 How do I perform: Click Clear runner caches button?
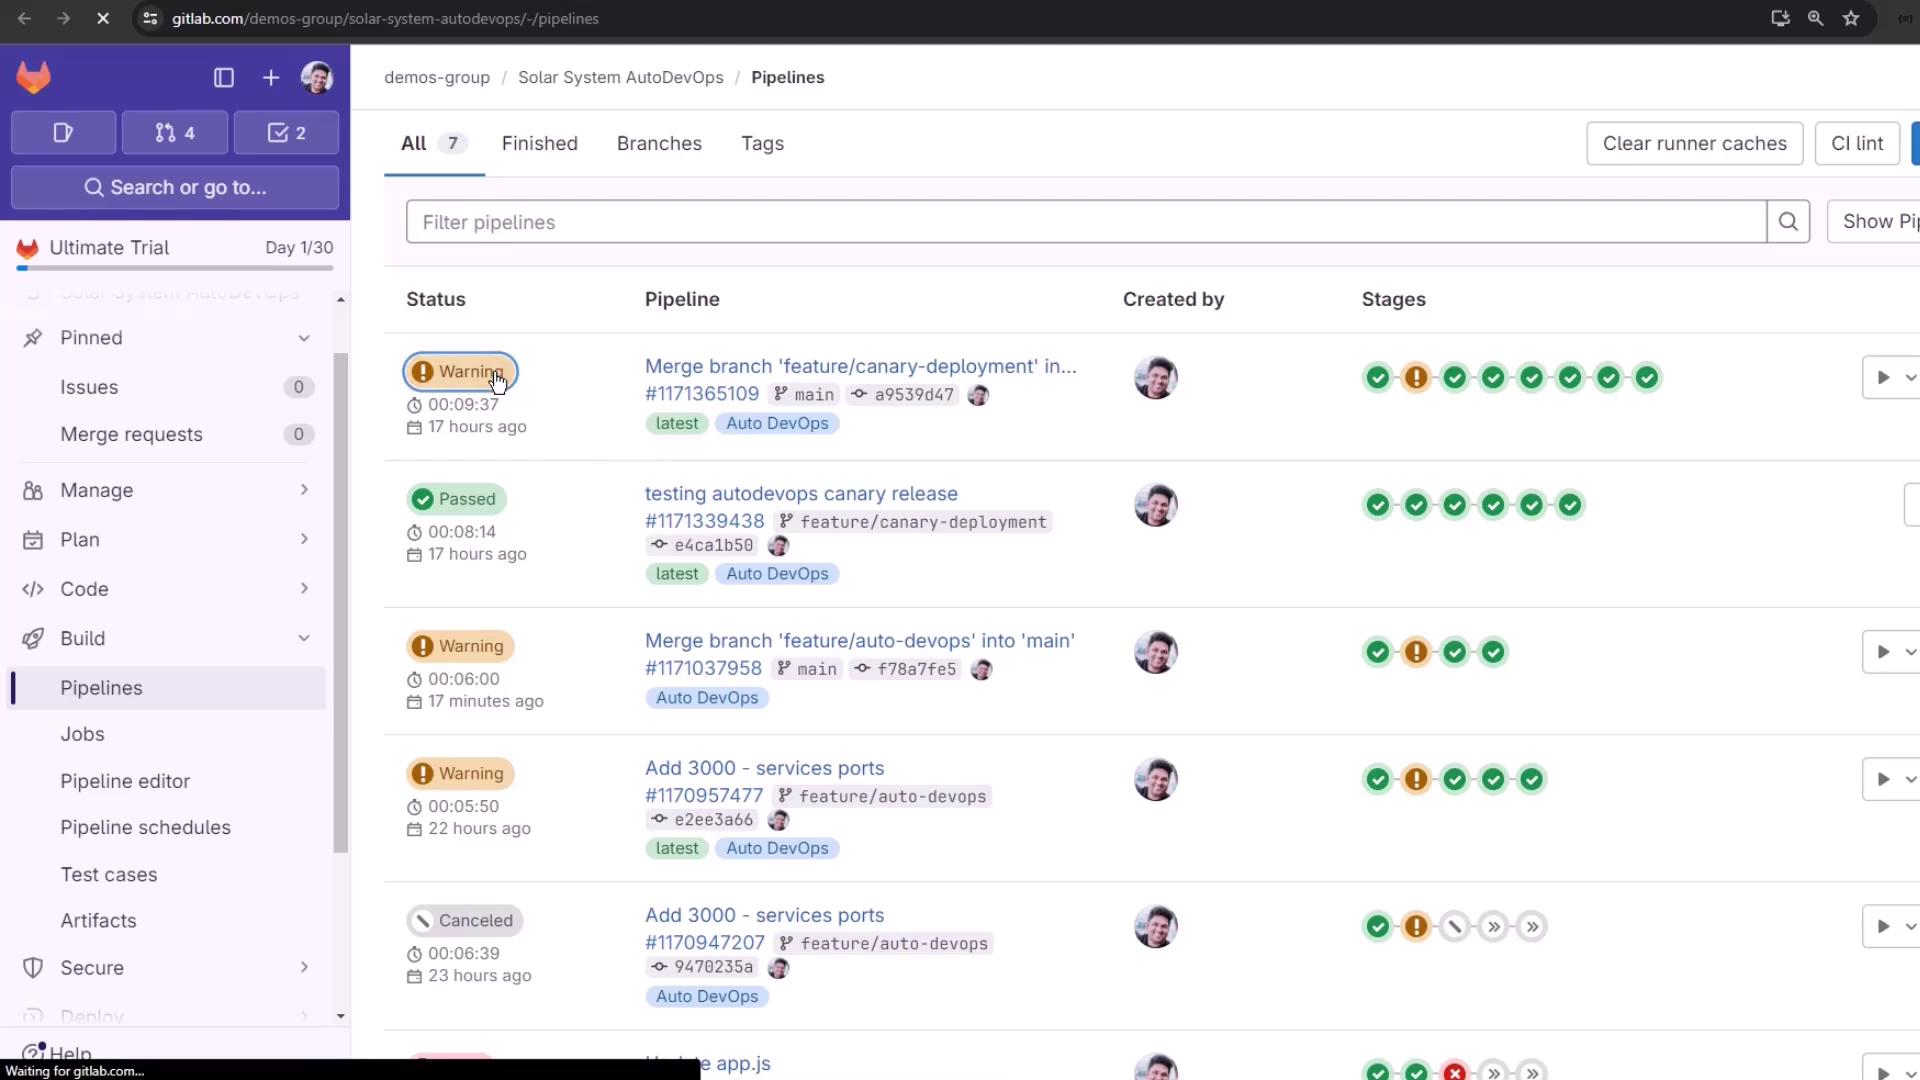[x=1694, y=143]
